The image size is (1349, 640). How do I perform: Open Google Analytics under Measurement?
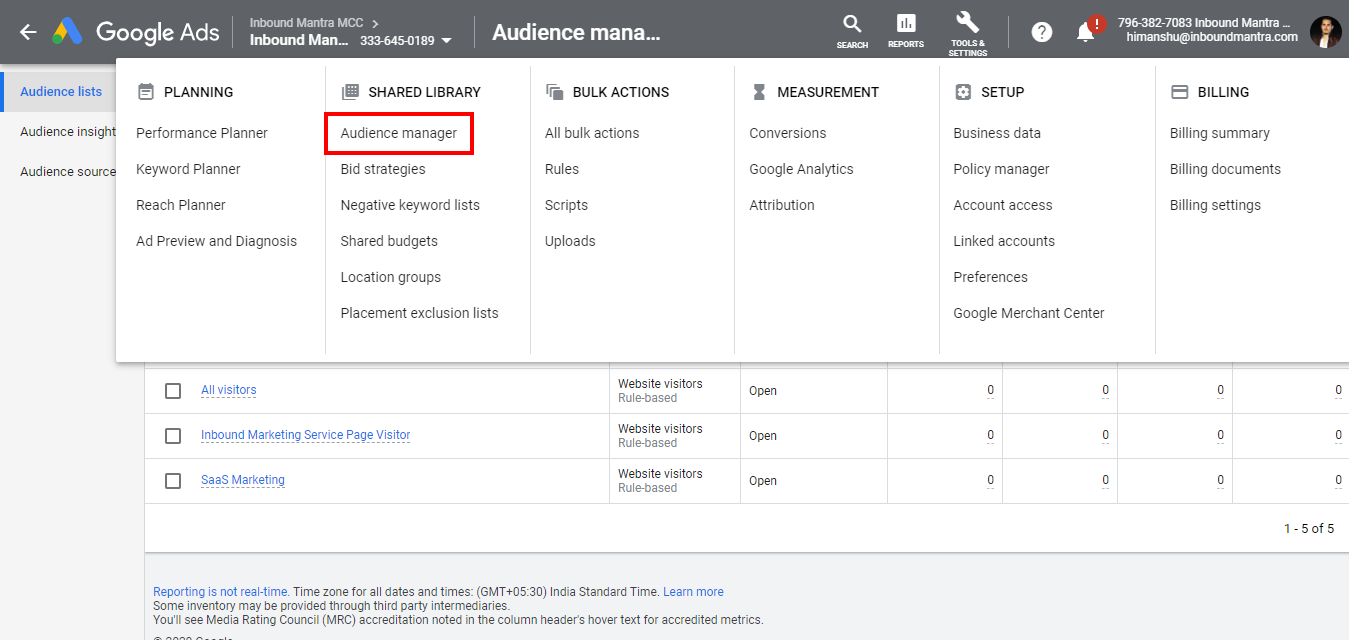(x=801, y=169)
